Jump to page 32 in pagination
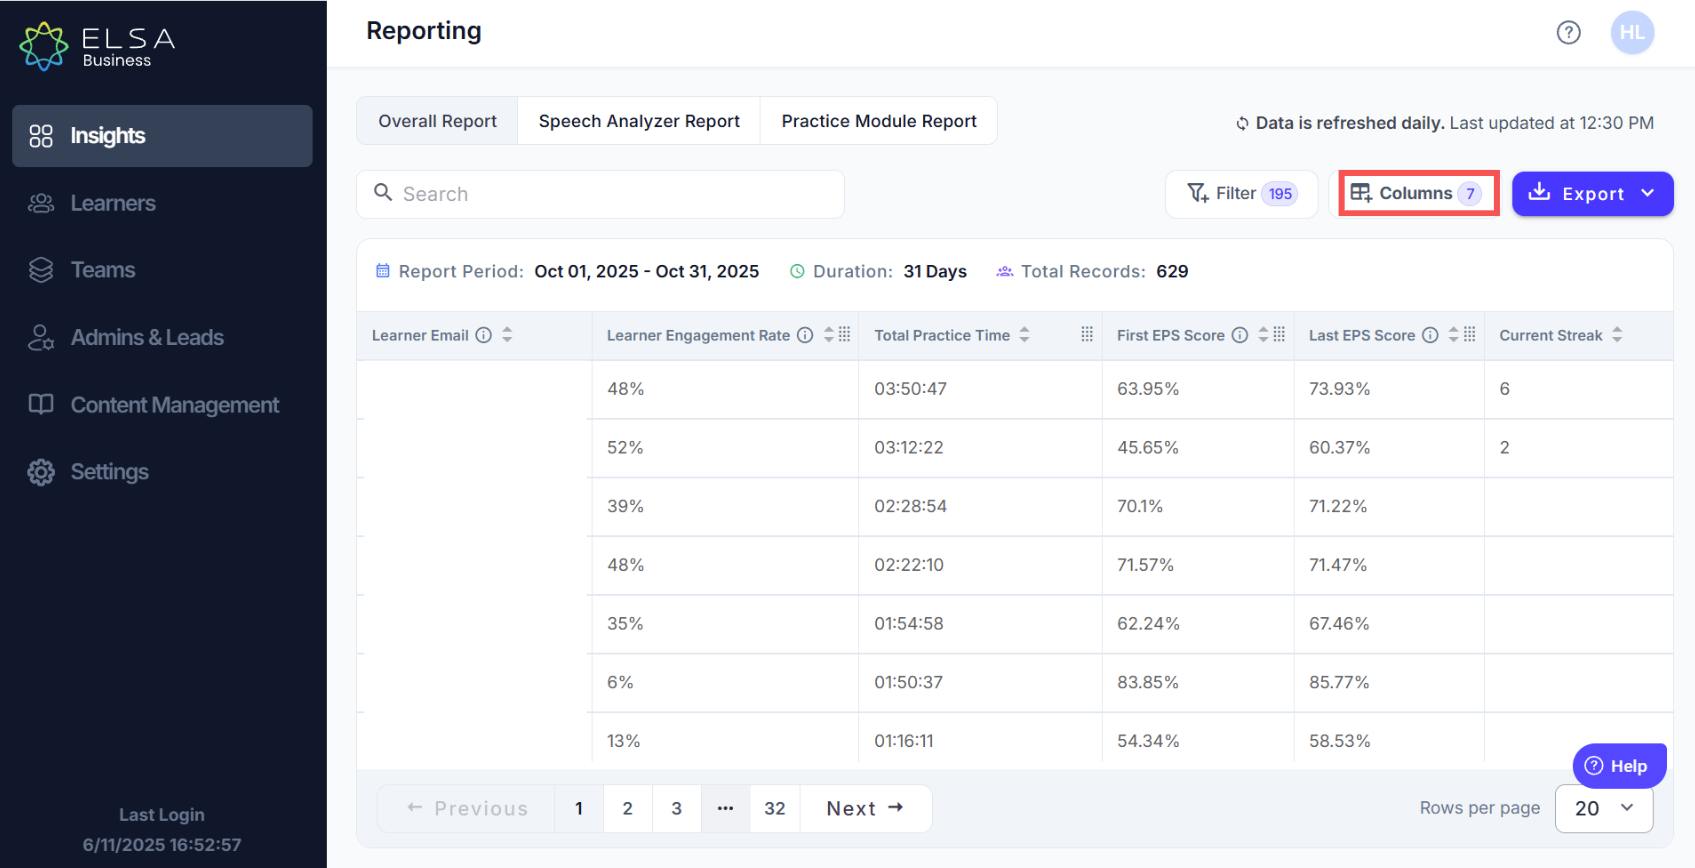 [775, 808]
